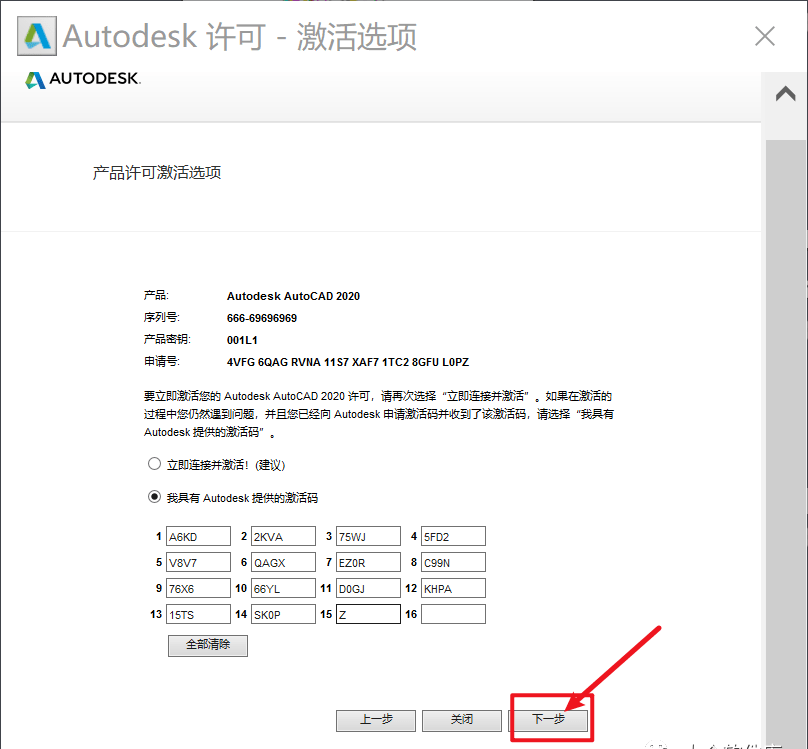Click activation code field 1 containing A6KD
Viewport: 808px width, 749px height.
[198, 537]
